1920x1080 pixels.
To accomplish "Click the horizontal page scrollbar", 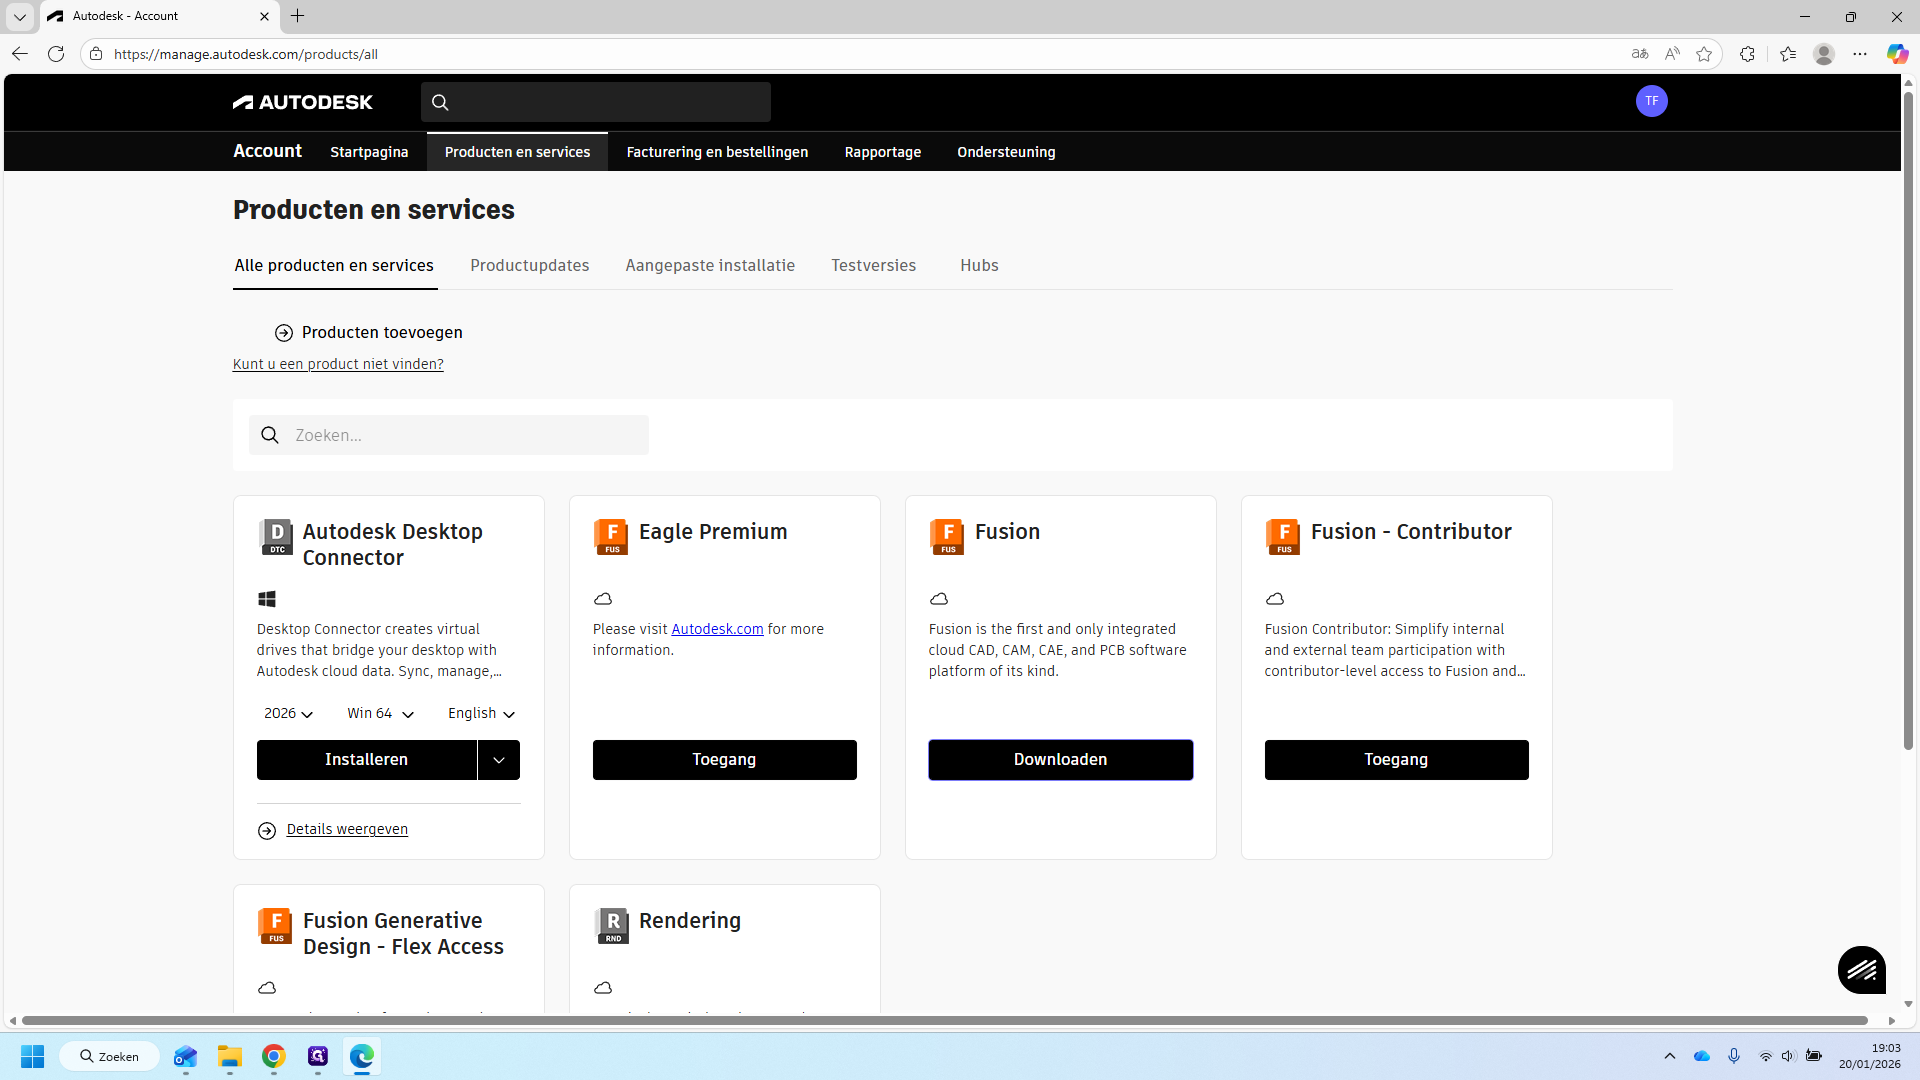I will pyautogui.click(x=945, y=1021).
